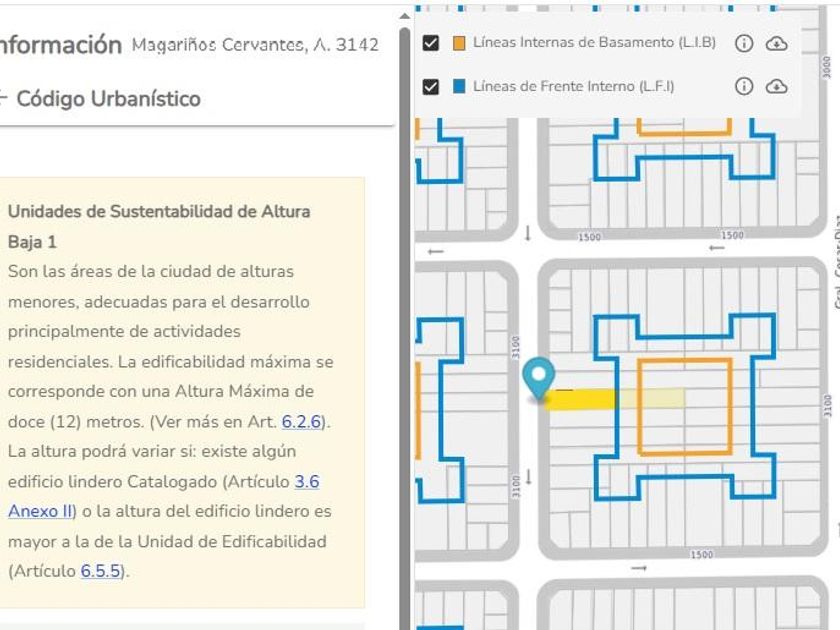Open Artículo 6.5.5 link

101,571
